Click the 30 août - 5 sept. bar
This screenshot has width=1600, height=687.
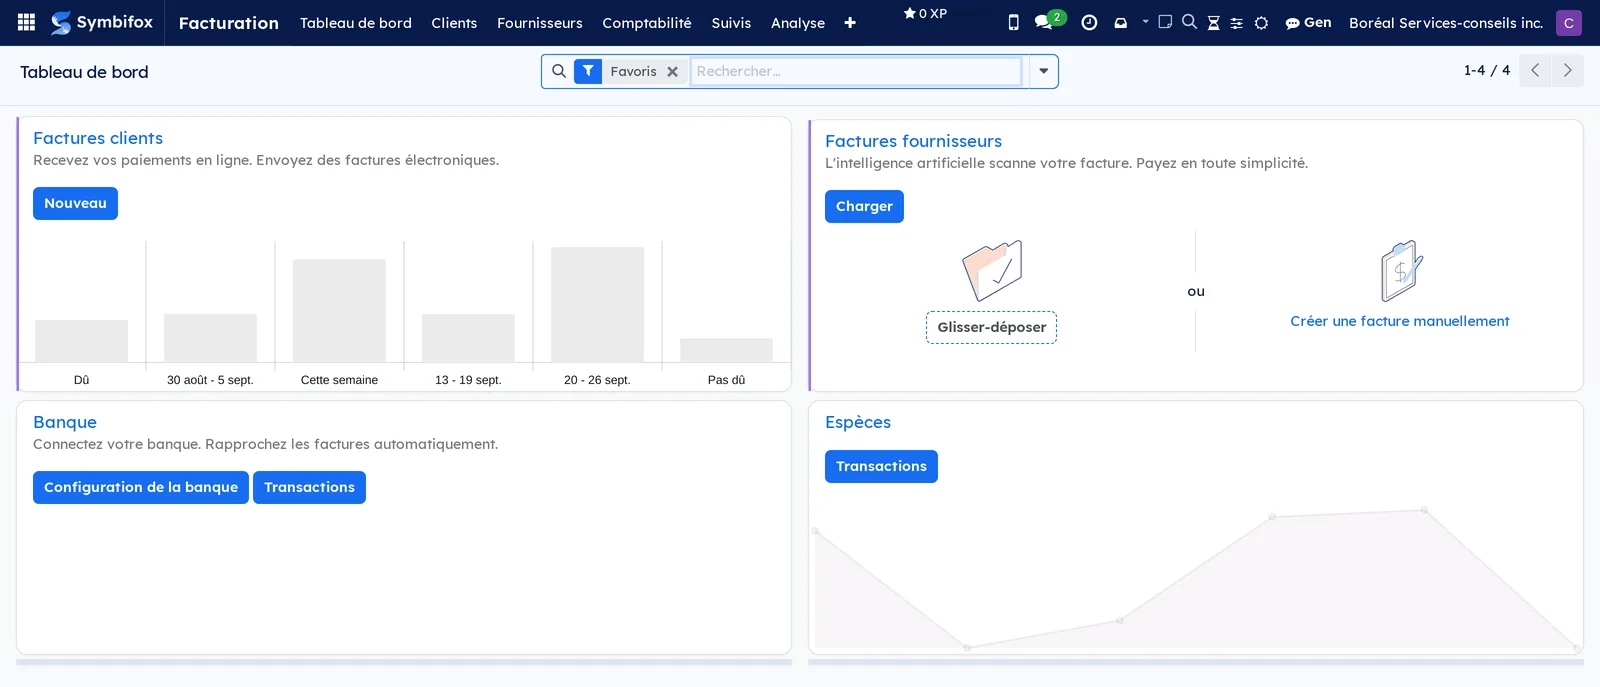(x=210, y=338)
